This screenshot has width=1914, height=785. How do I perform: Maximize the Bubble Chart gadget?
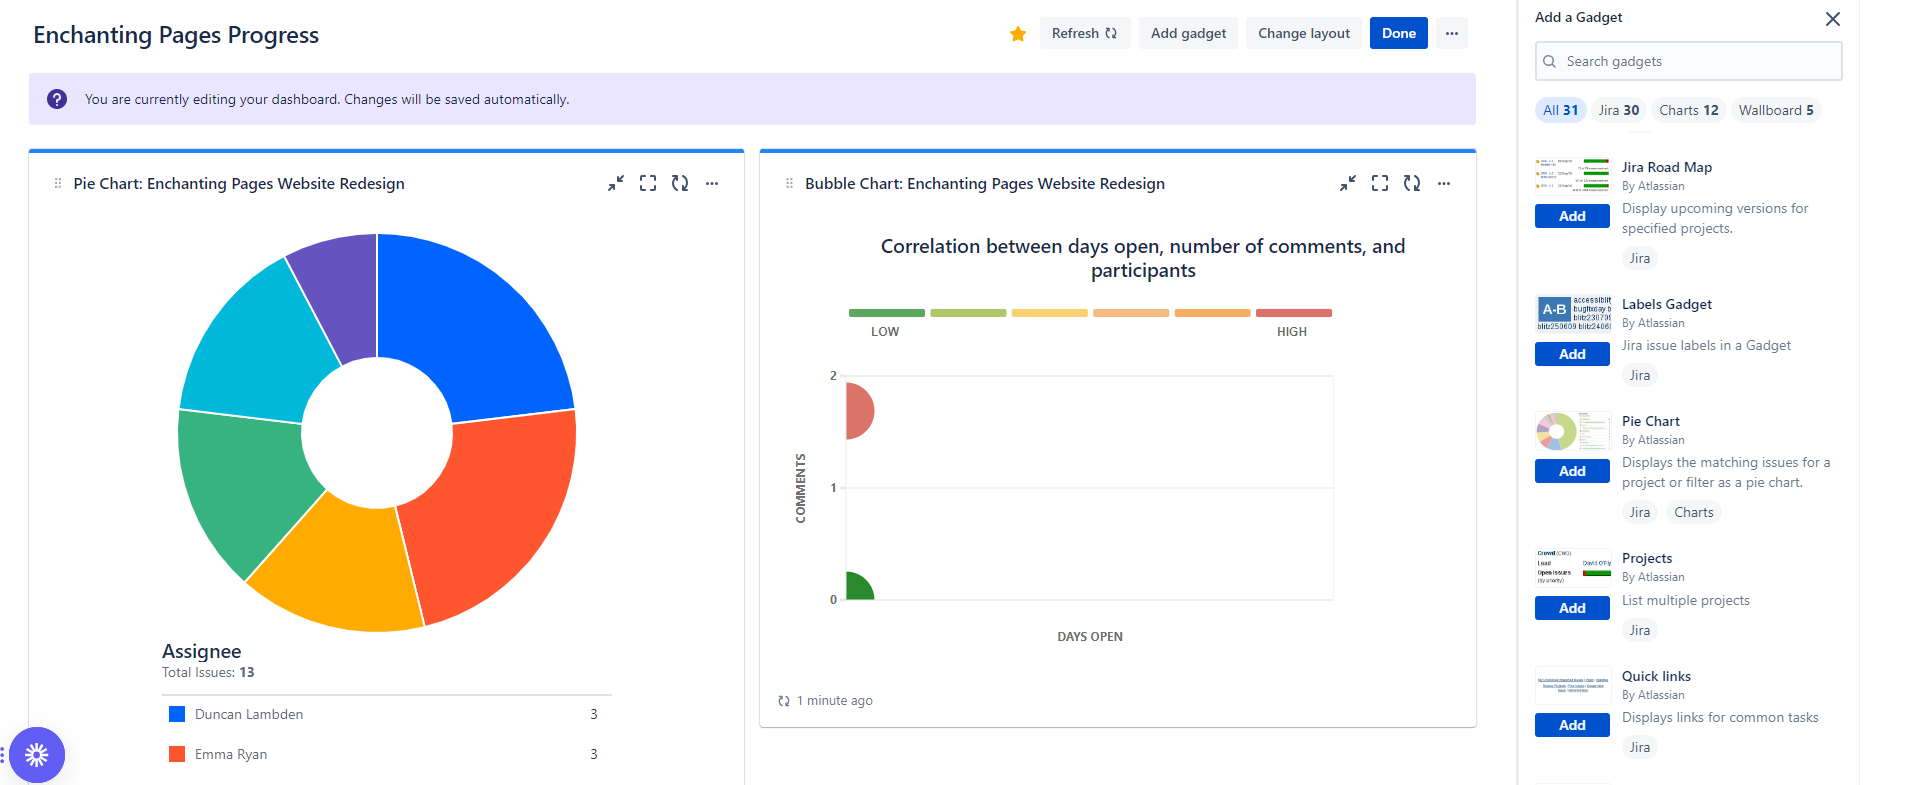(1380, 183)
